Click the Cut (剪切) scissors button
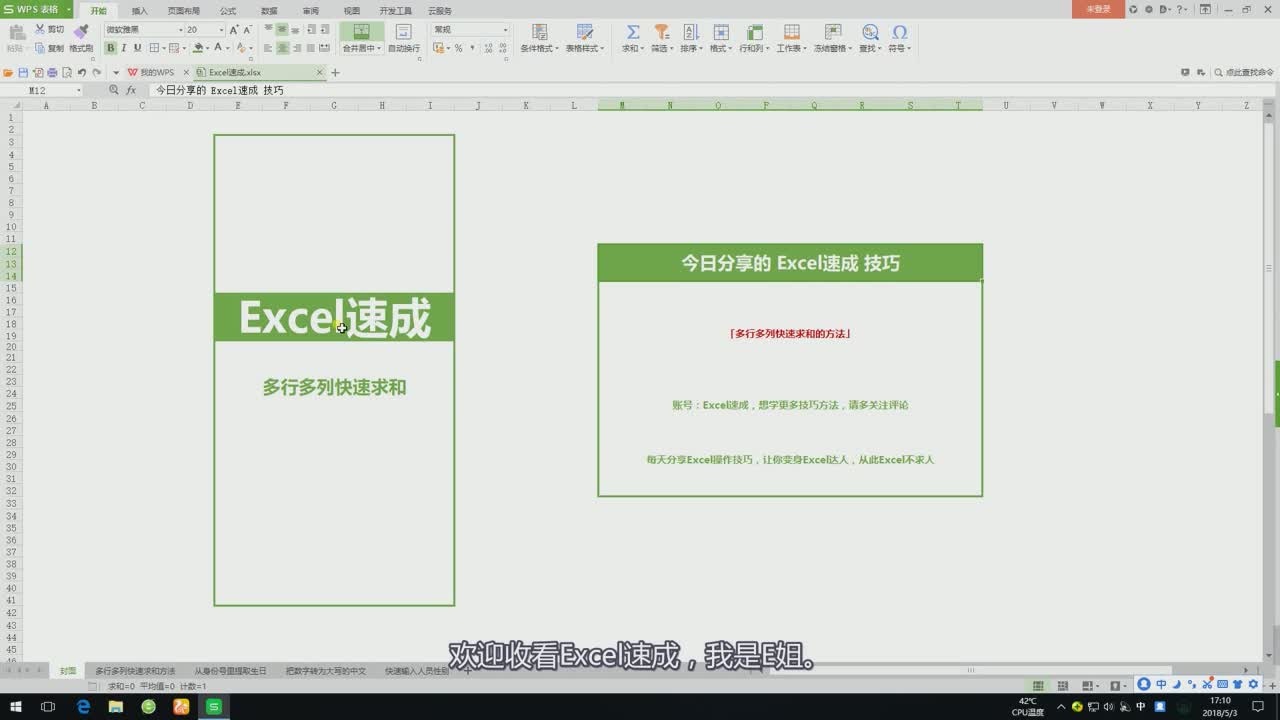1280x720 pixels. 49,30
